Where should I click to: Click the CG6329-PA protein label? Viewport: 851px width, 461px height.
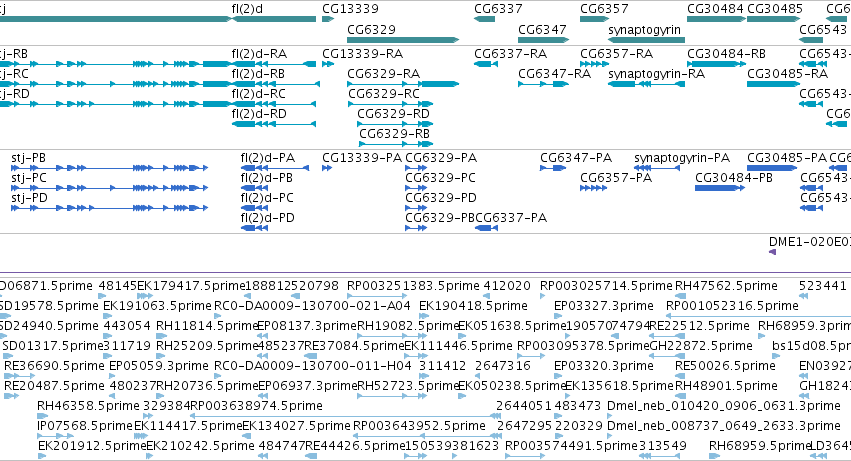coord(441,158)
